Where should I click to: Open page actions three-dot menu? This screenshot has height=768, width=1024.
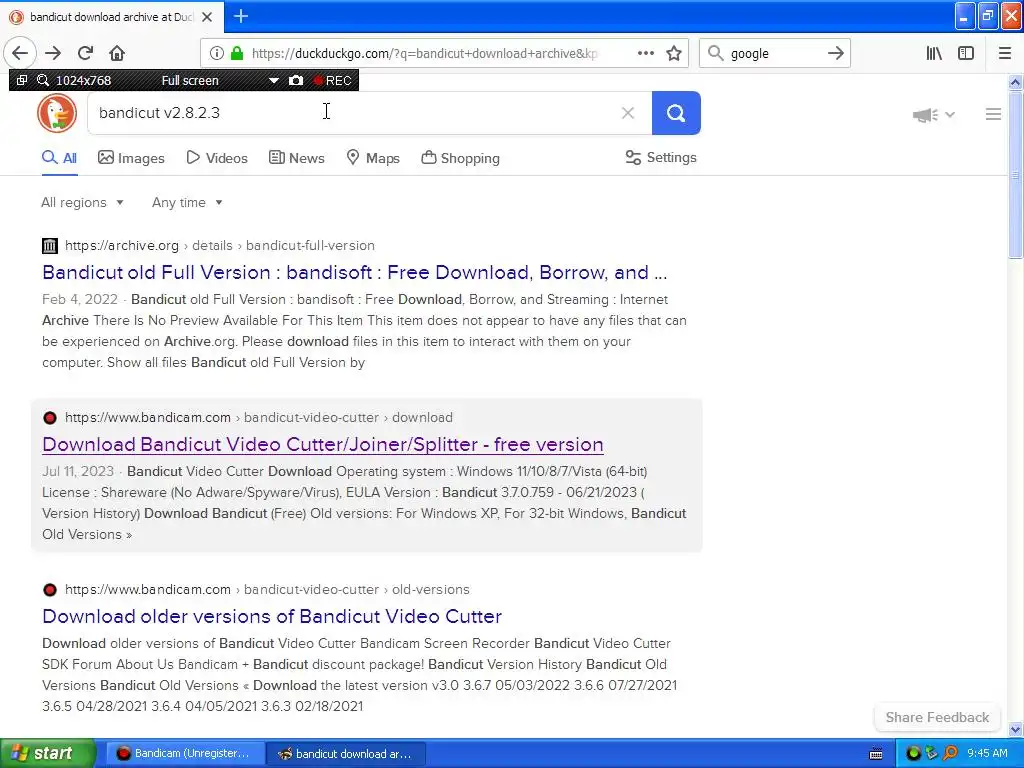point(645,54)
